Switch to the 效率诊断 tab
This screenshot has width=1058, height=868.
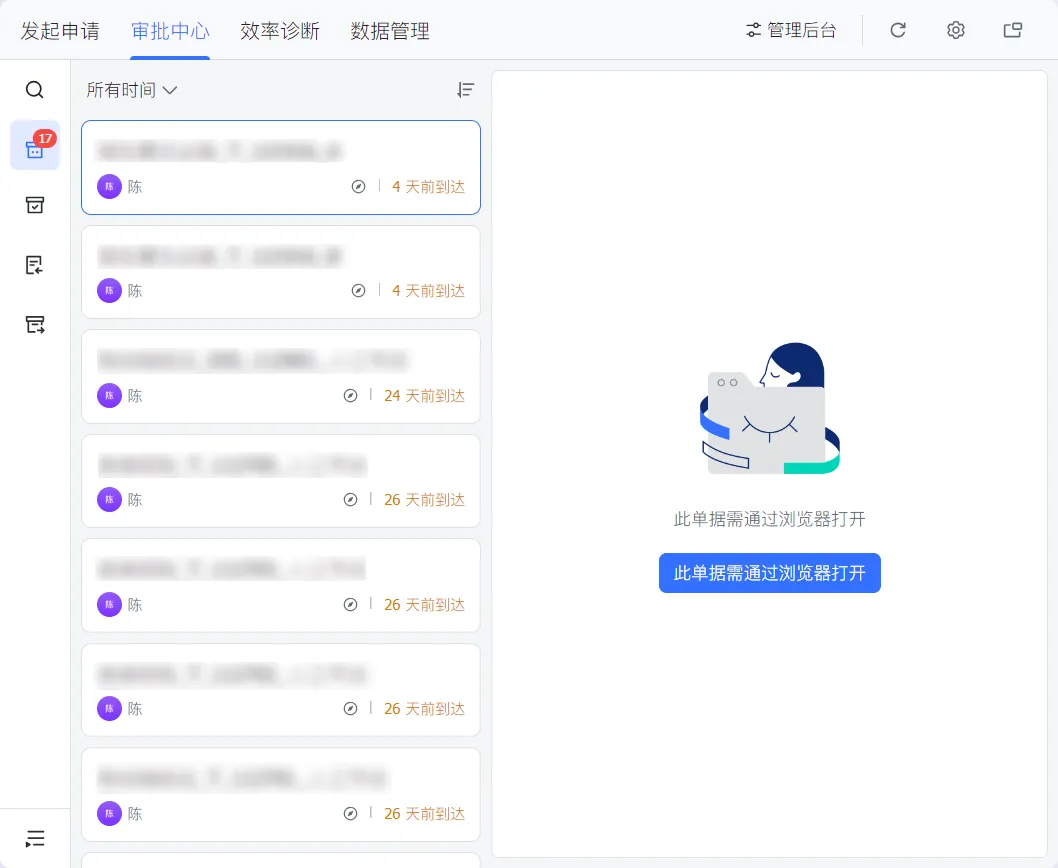pyautogui.click(x=280, y=31)
